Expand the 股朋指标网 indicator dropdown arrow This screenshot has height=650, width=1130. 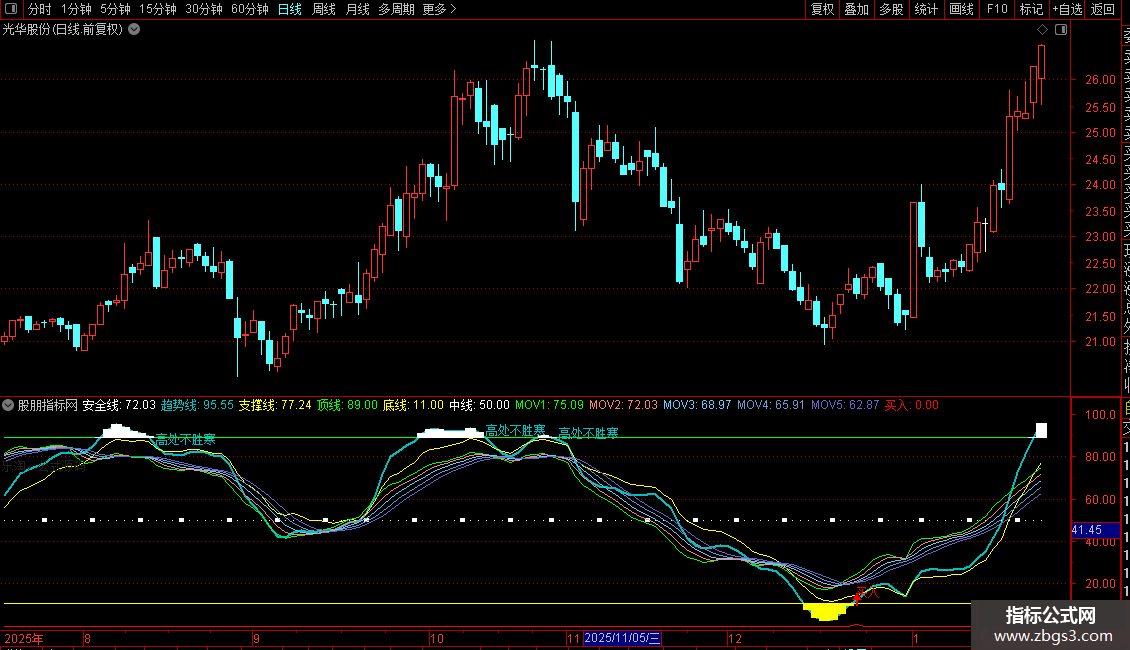(9, 405)
